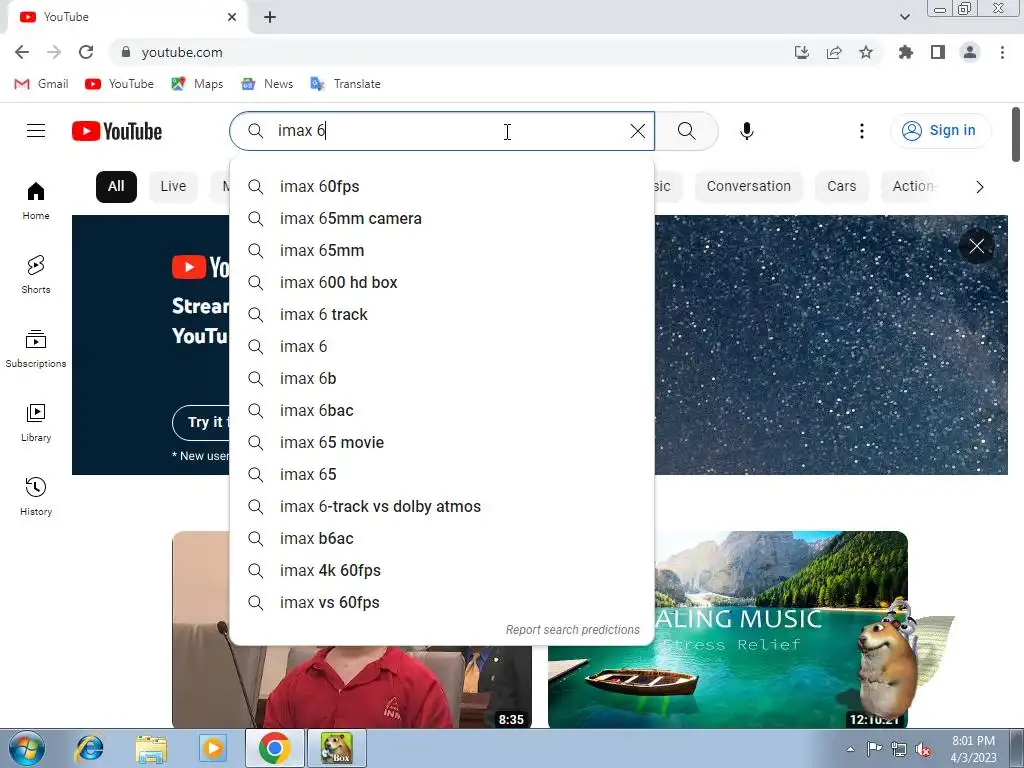1024x768 pixels.
Task: Open the Chrome three-dot menu
Action: click(1002, 52)
